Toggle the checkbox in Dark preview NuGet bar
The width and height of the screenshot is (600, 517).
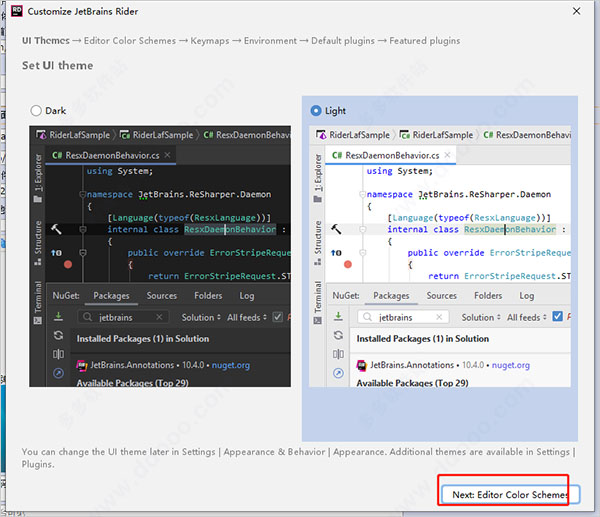pos(277,317)
